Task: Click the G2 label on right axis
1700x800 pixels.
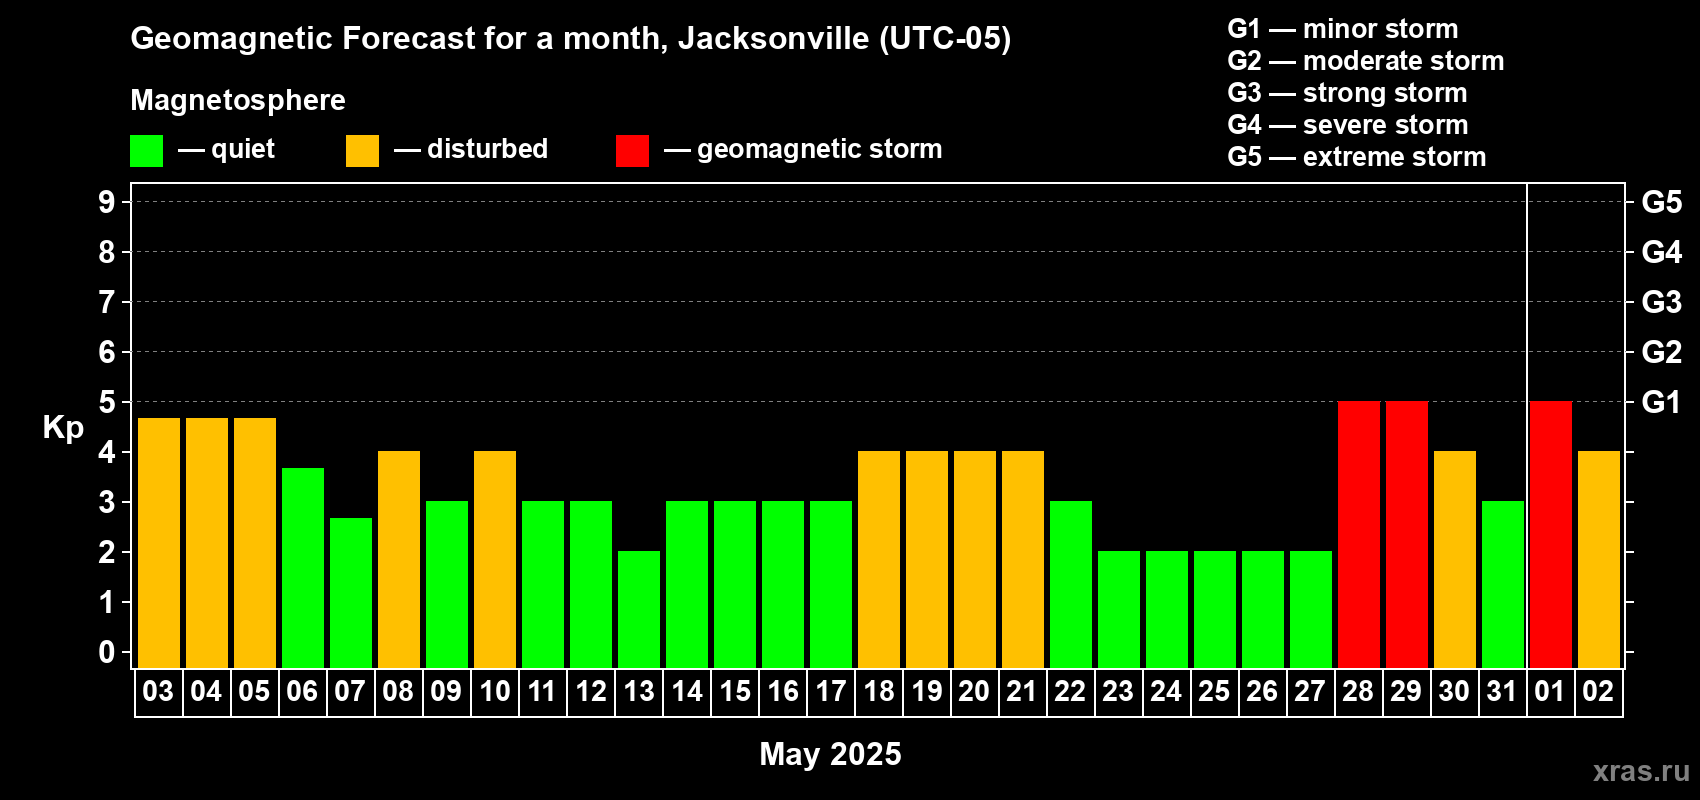Action: tap(1661, 352)
